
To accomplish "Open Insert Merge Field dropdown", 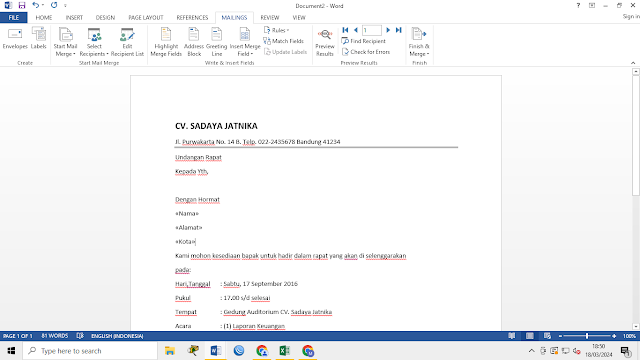I will [245, 42].
